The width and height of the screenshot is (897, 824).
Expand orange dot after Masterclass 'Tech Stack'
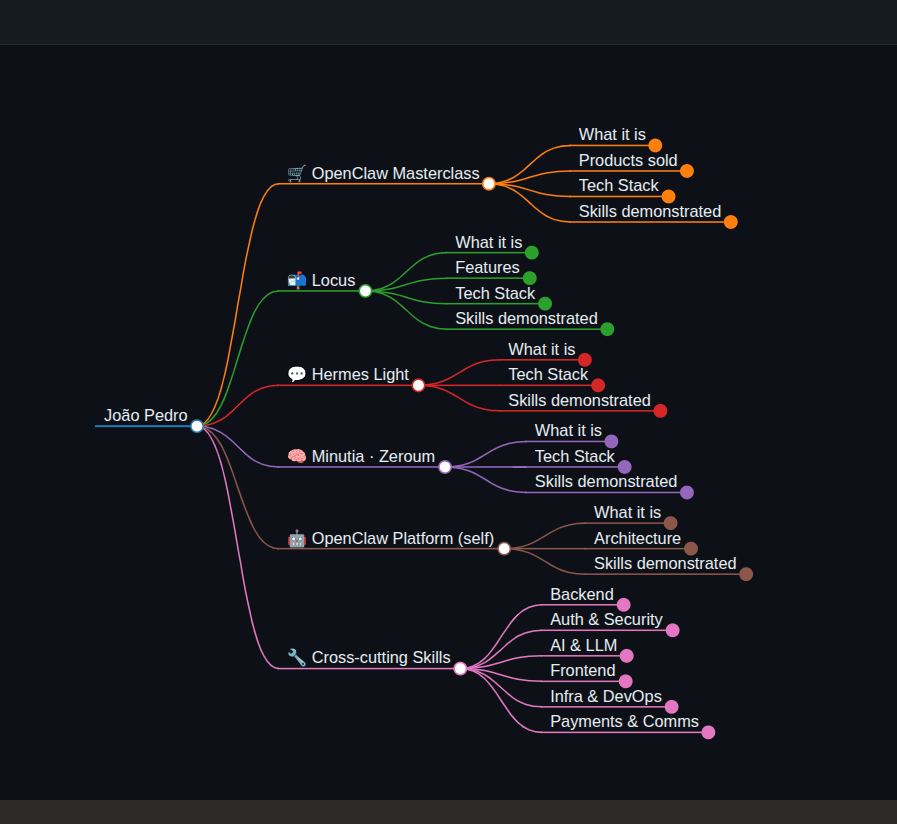pyautogui.click(x=668, y=196)
